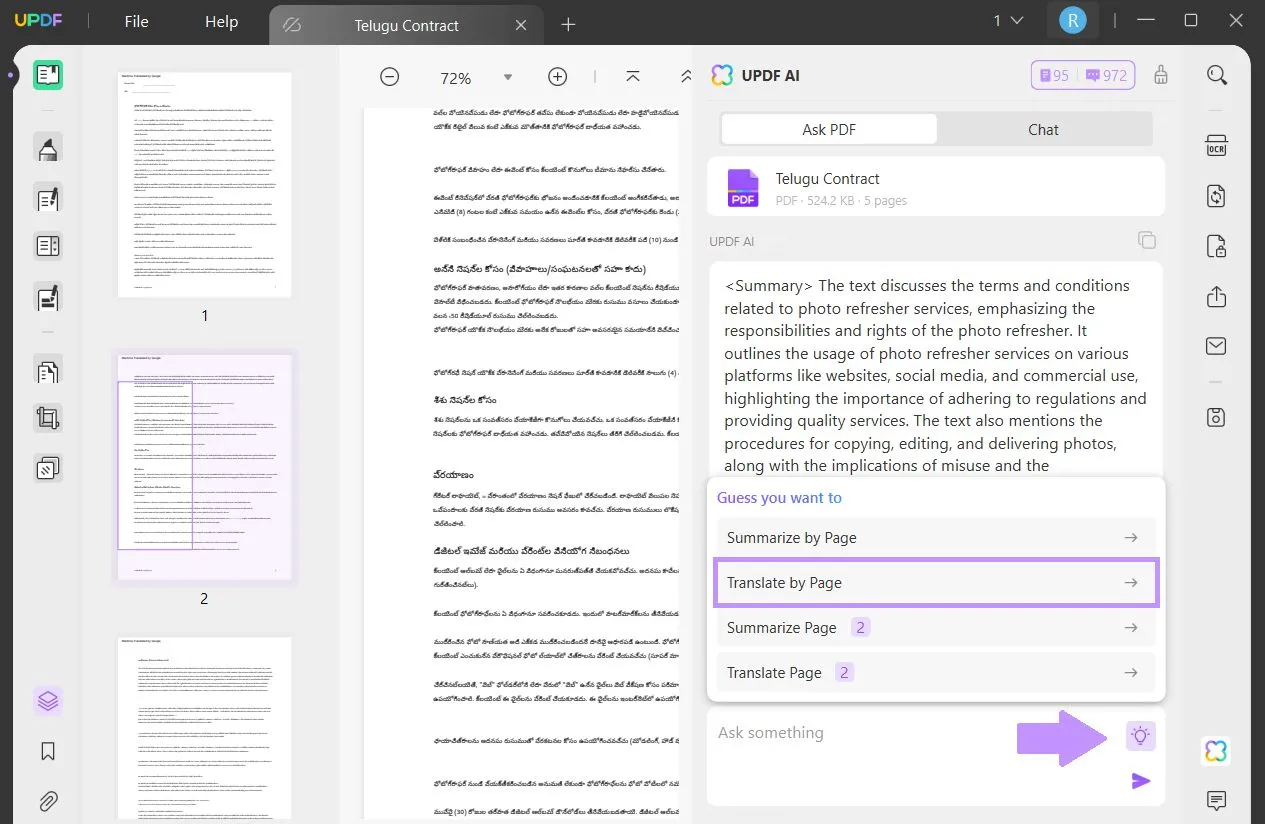Open the OCR tool
The image size is (1265, 824).
(1215, 146)
